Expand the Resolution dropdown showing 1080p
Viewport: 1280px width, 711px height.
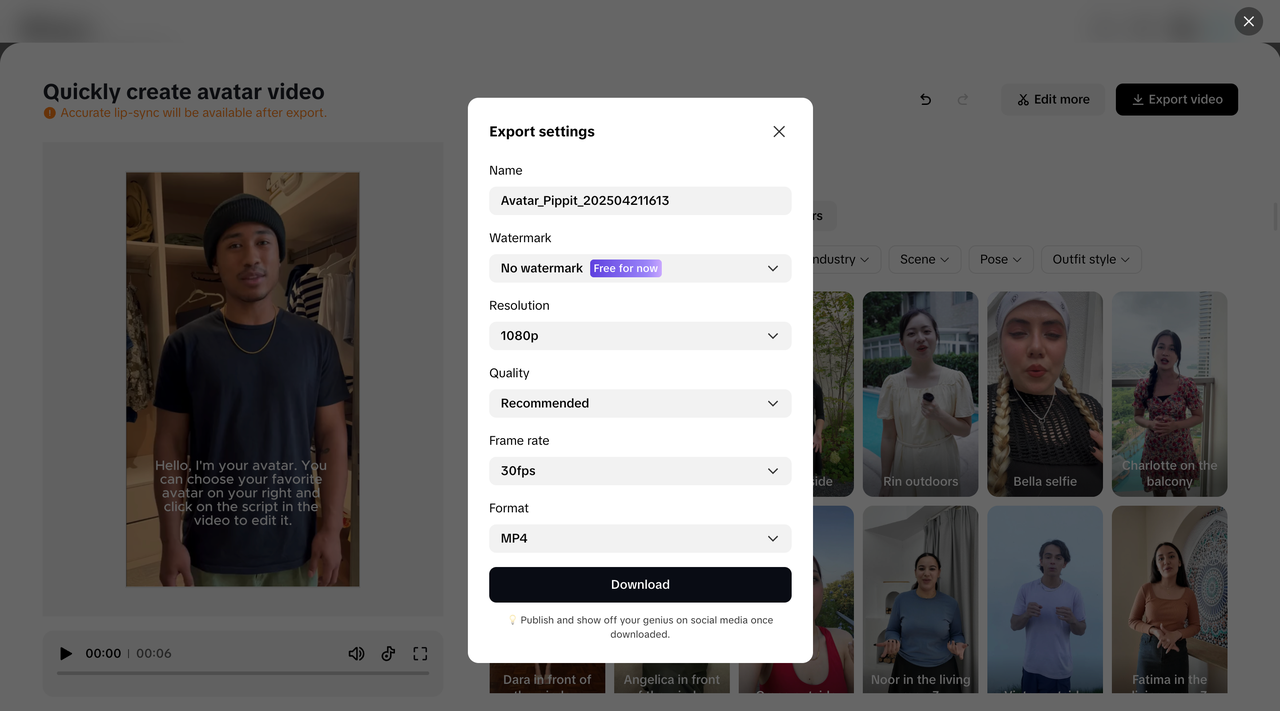[x=772, y=335]
